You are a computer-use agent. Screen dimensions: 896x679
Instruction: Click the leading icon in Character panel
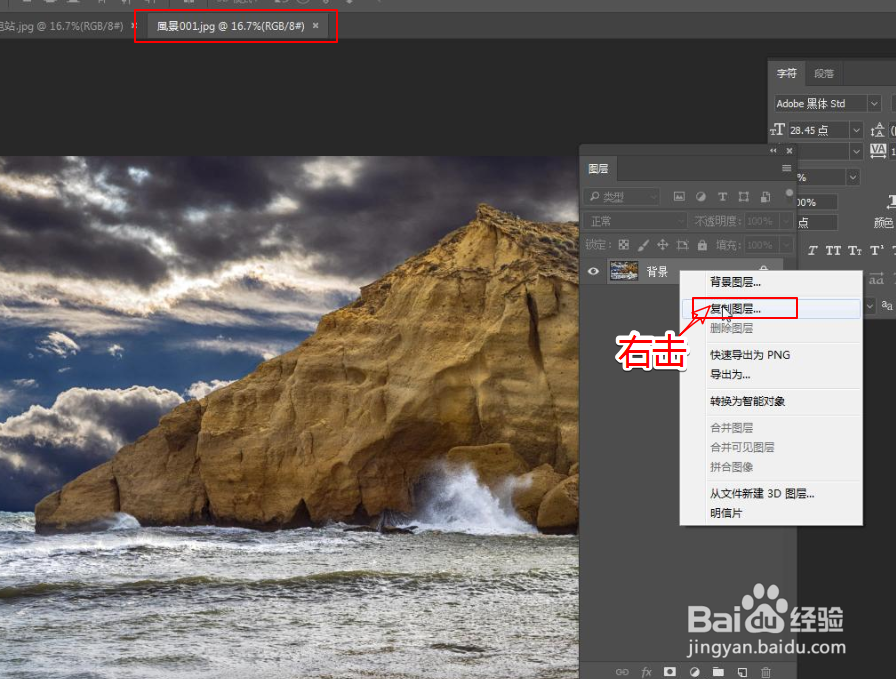pyautogui.click(x=877, y=130)
